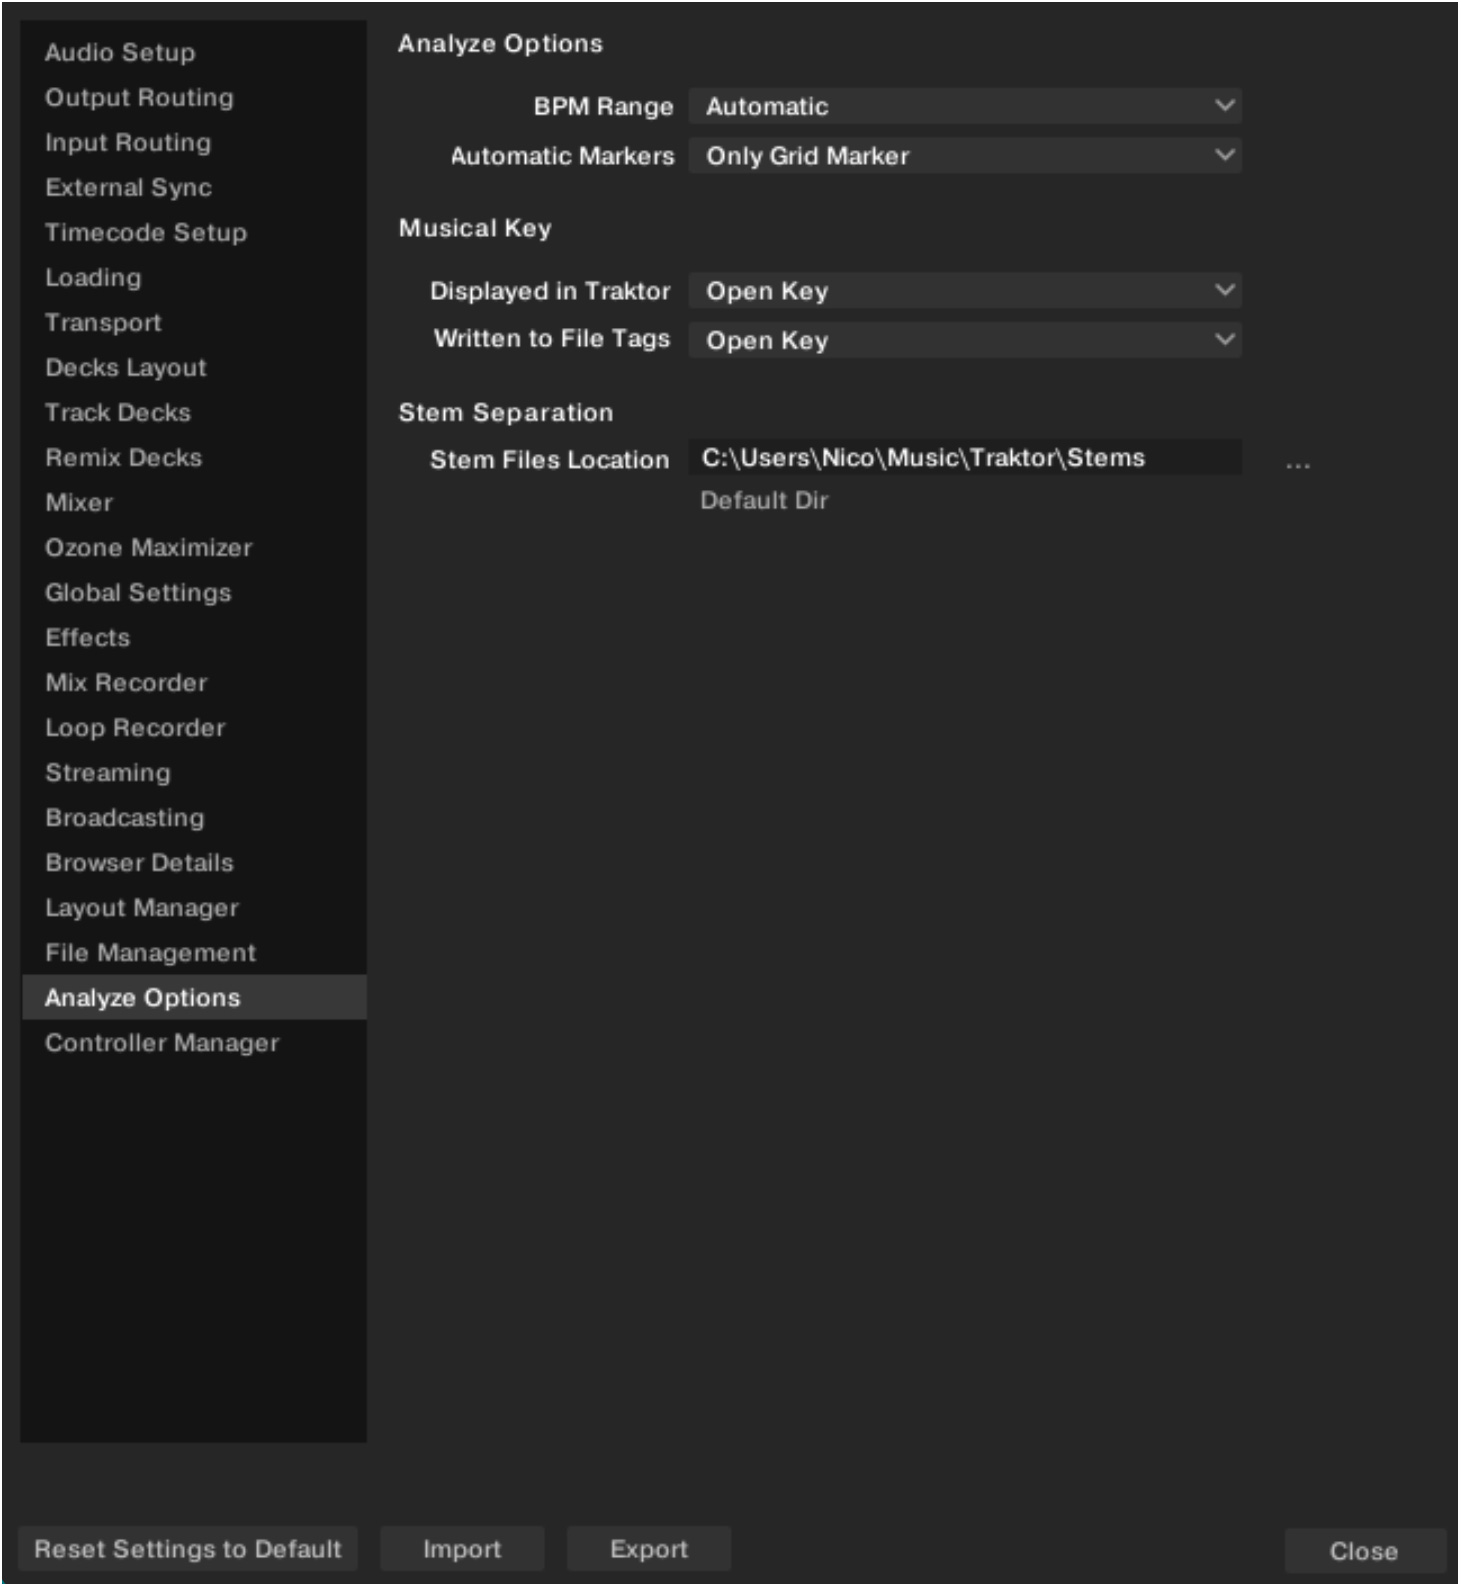Import preferences with Import button

(462, 1549)
